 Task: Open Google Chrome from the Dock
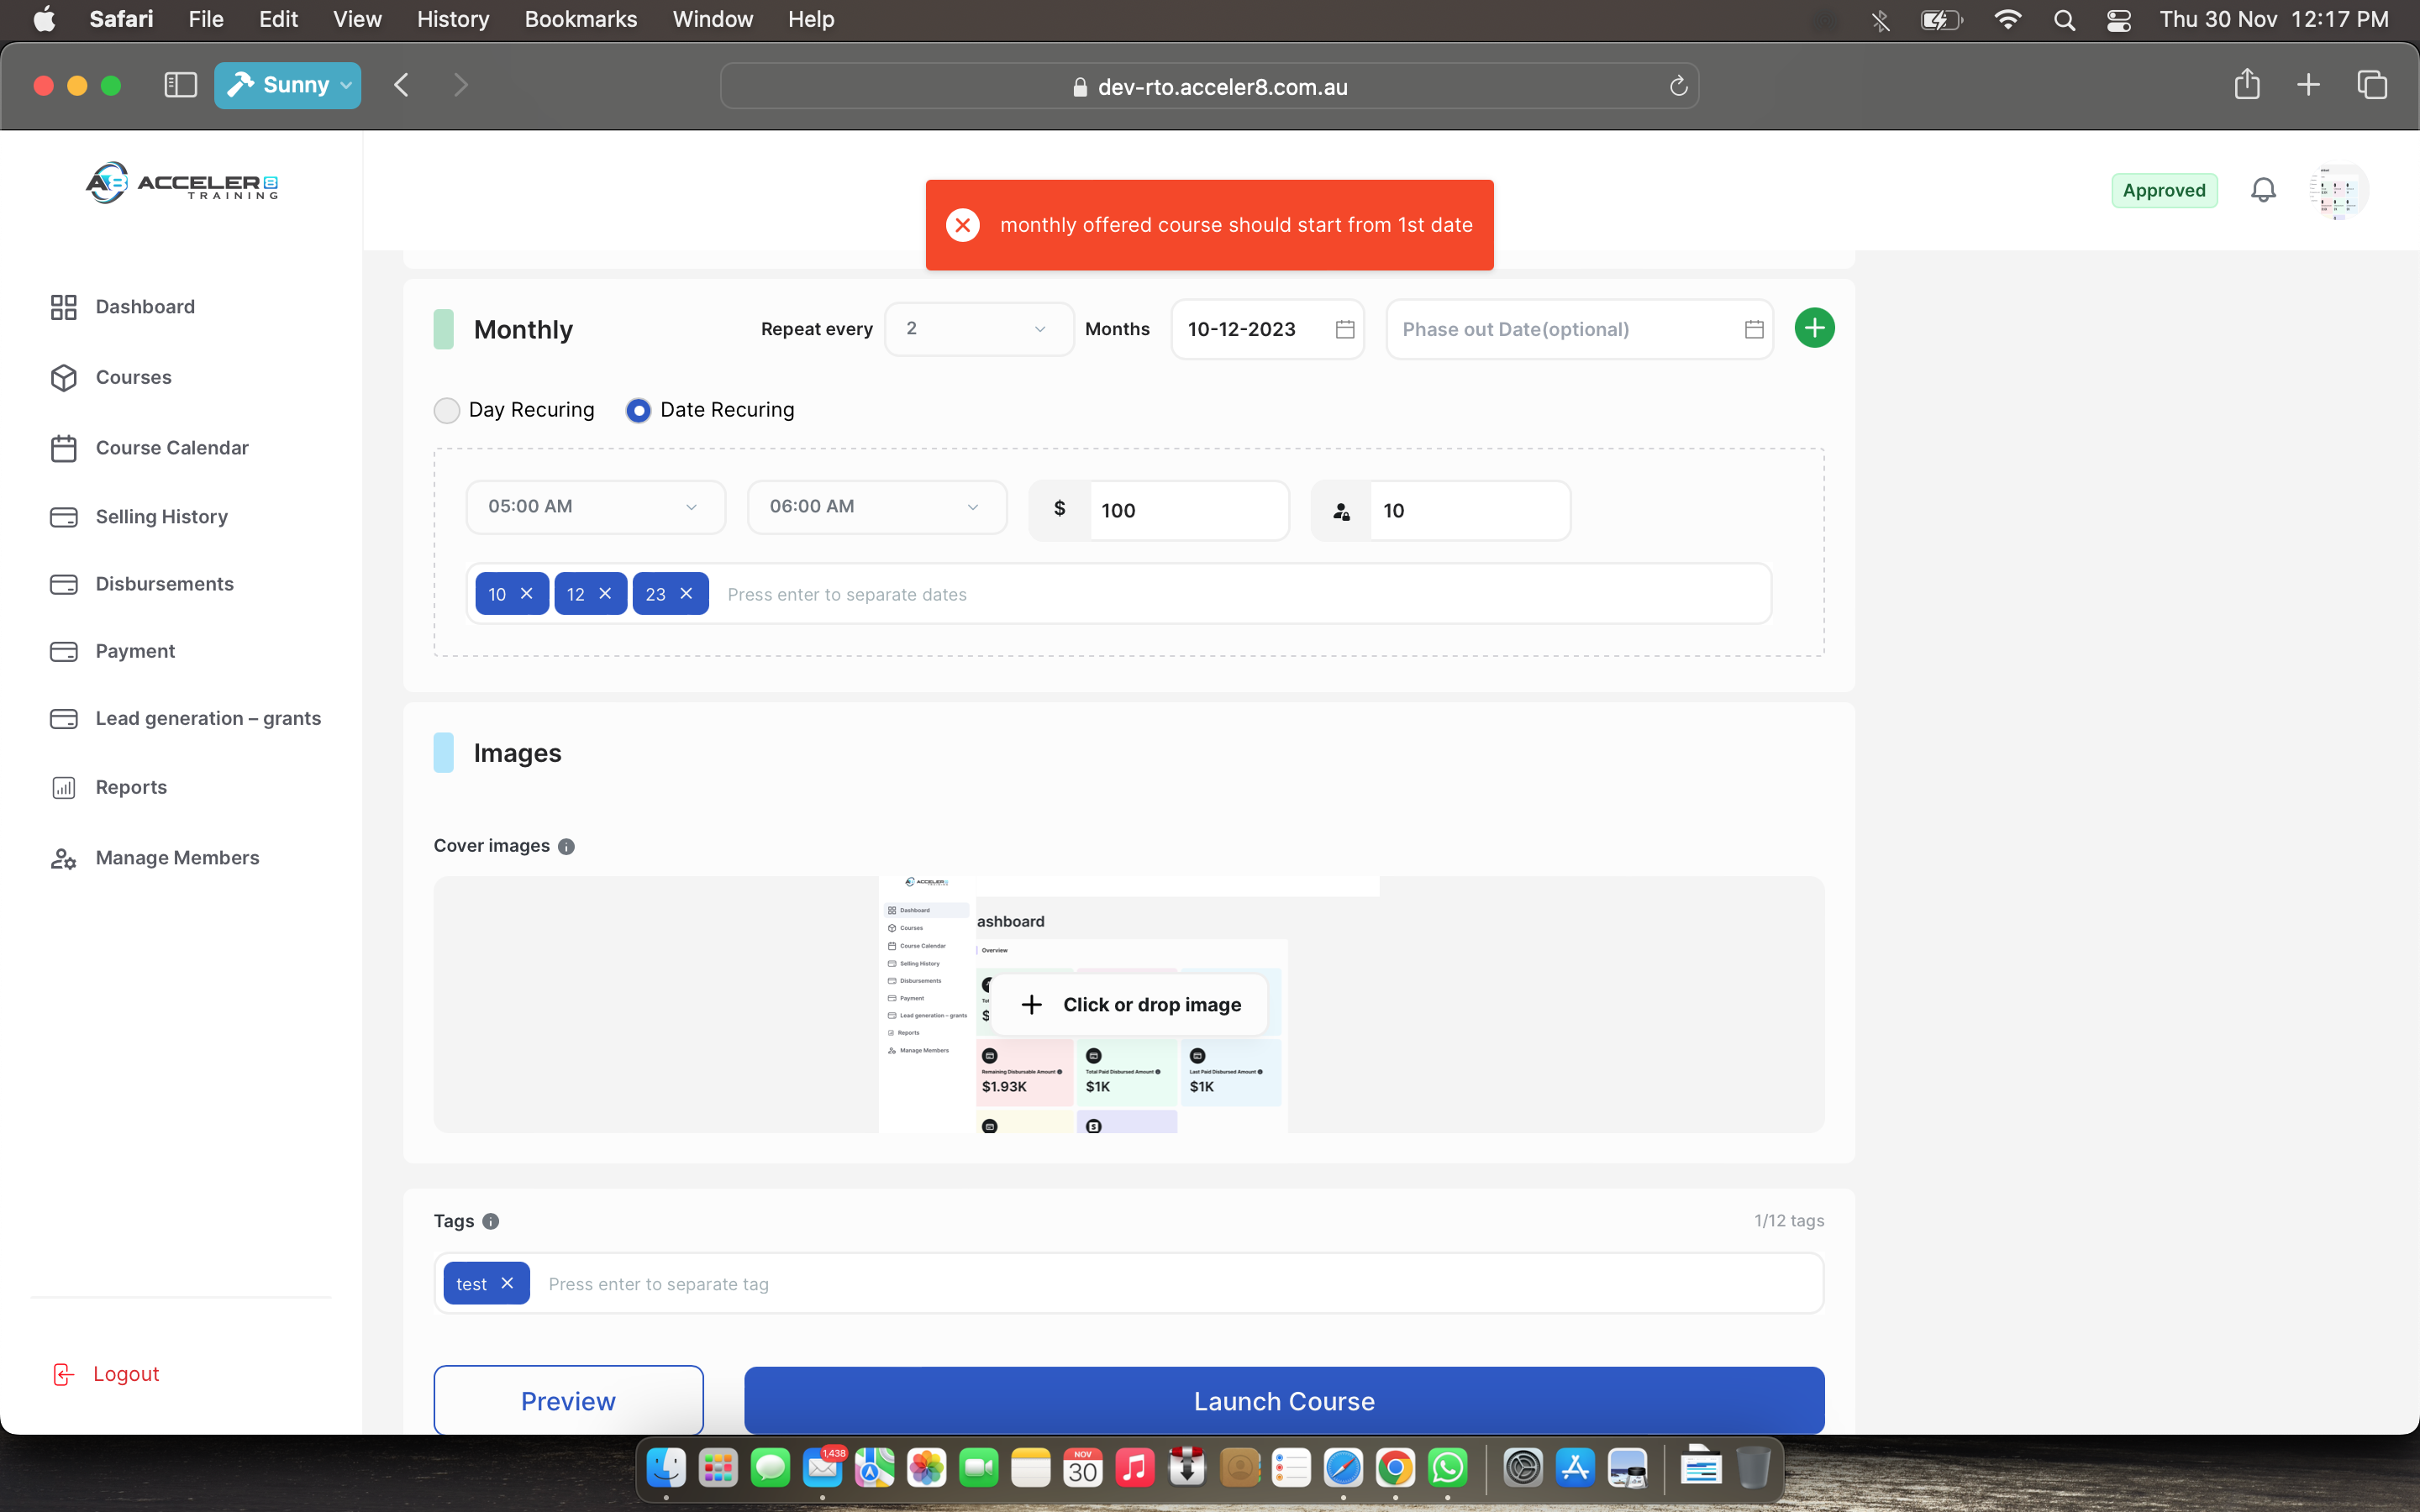[1395, 1468]
